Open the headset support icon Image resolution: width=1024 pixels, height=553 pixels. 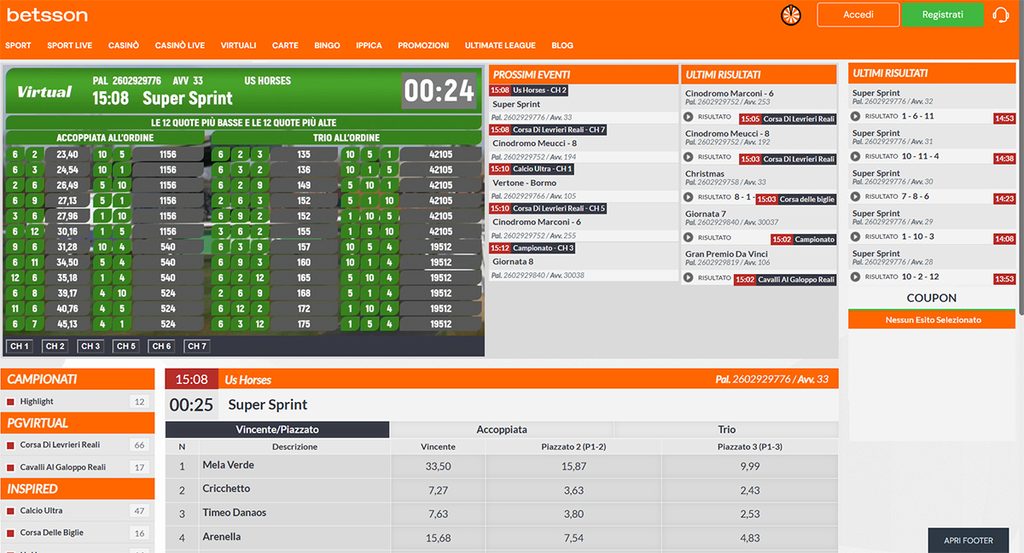point(1000,14)
